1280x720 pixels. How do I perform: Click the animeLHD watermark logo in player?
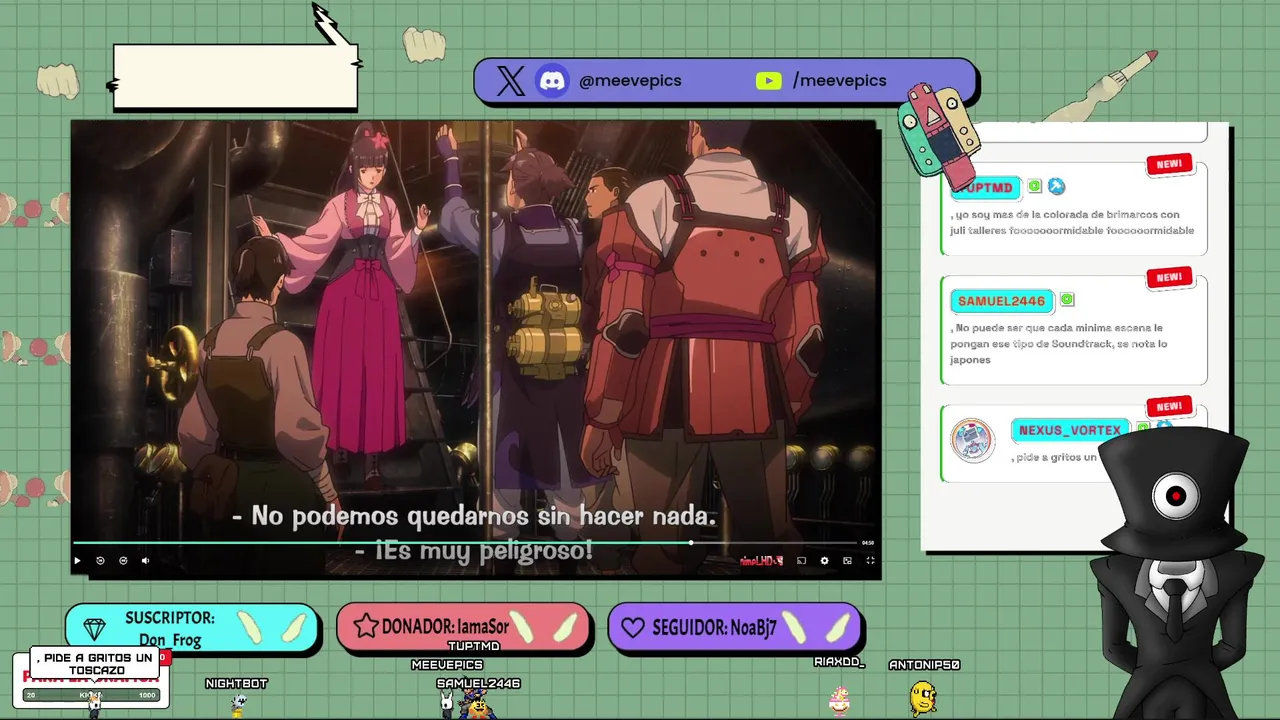[x=761, y=561]
